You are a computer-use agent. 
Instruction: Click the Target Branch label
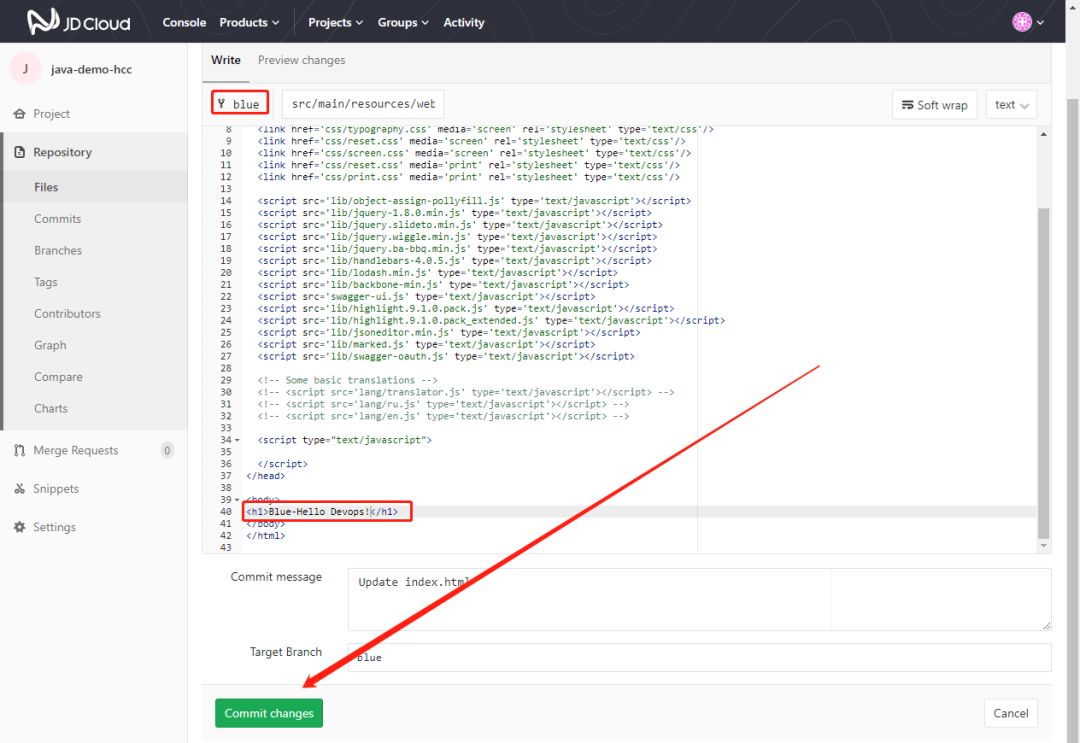(x=286, y=652)
